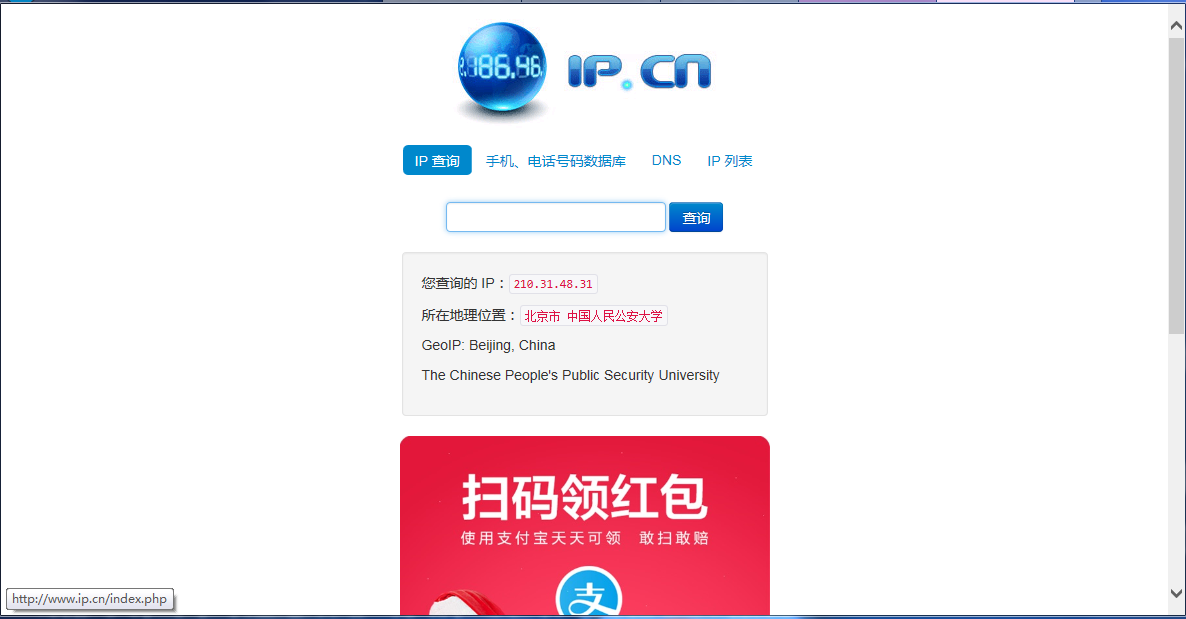The height and width of the screenshot is (619, 1186).
Task: Select the IP 查询 tab
Action: point(437,160)
